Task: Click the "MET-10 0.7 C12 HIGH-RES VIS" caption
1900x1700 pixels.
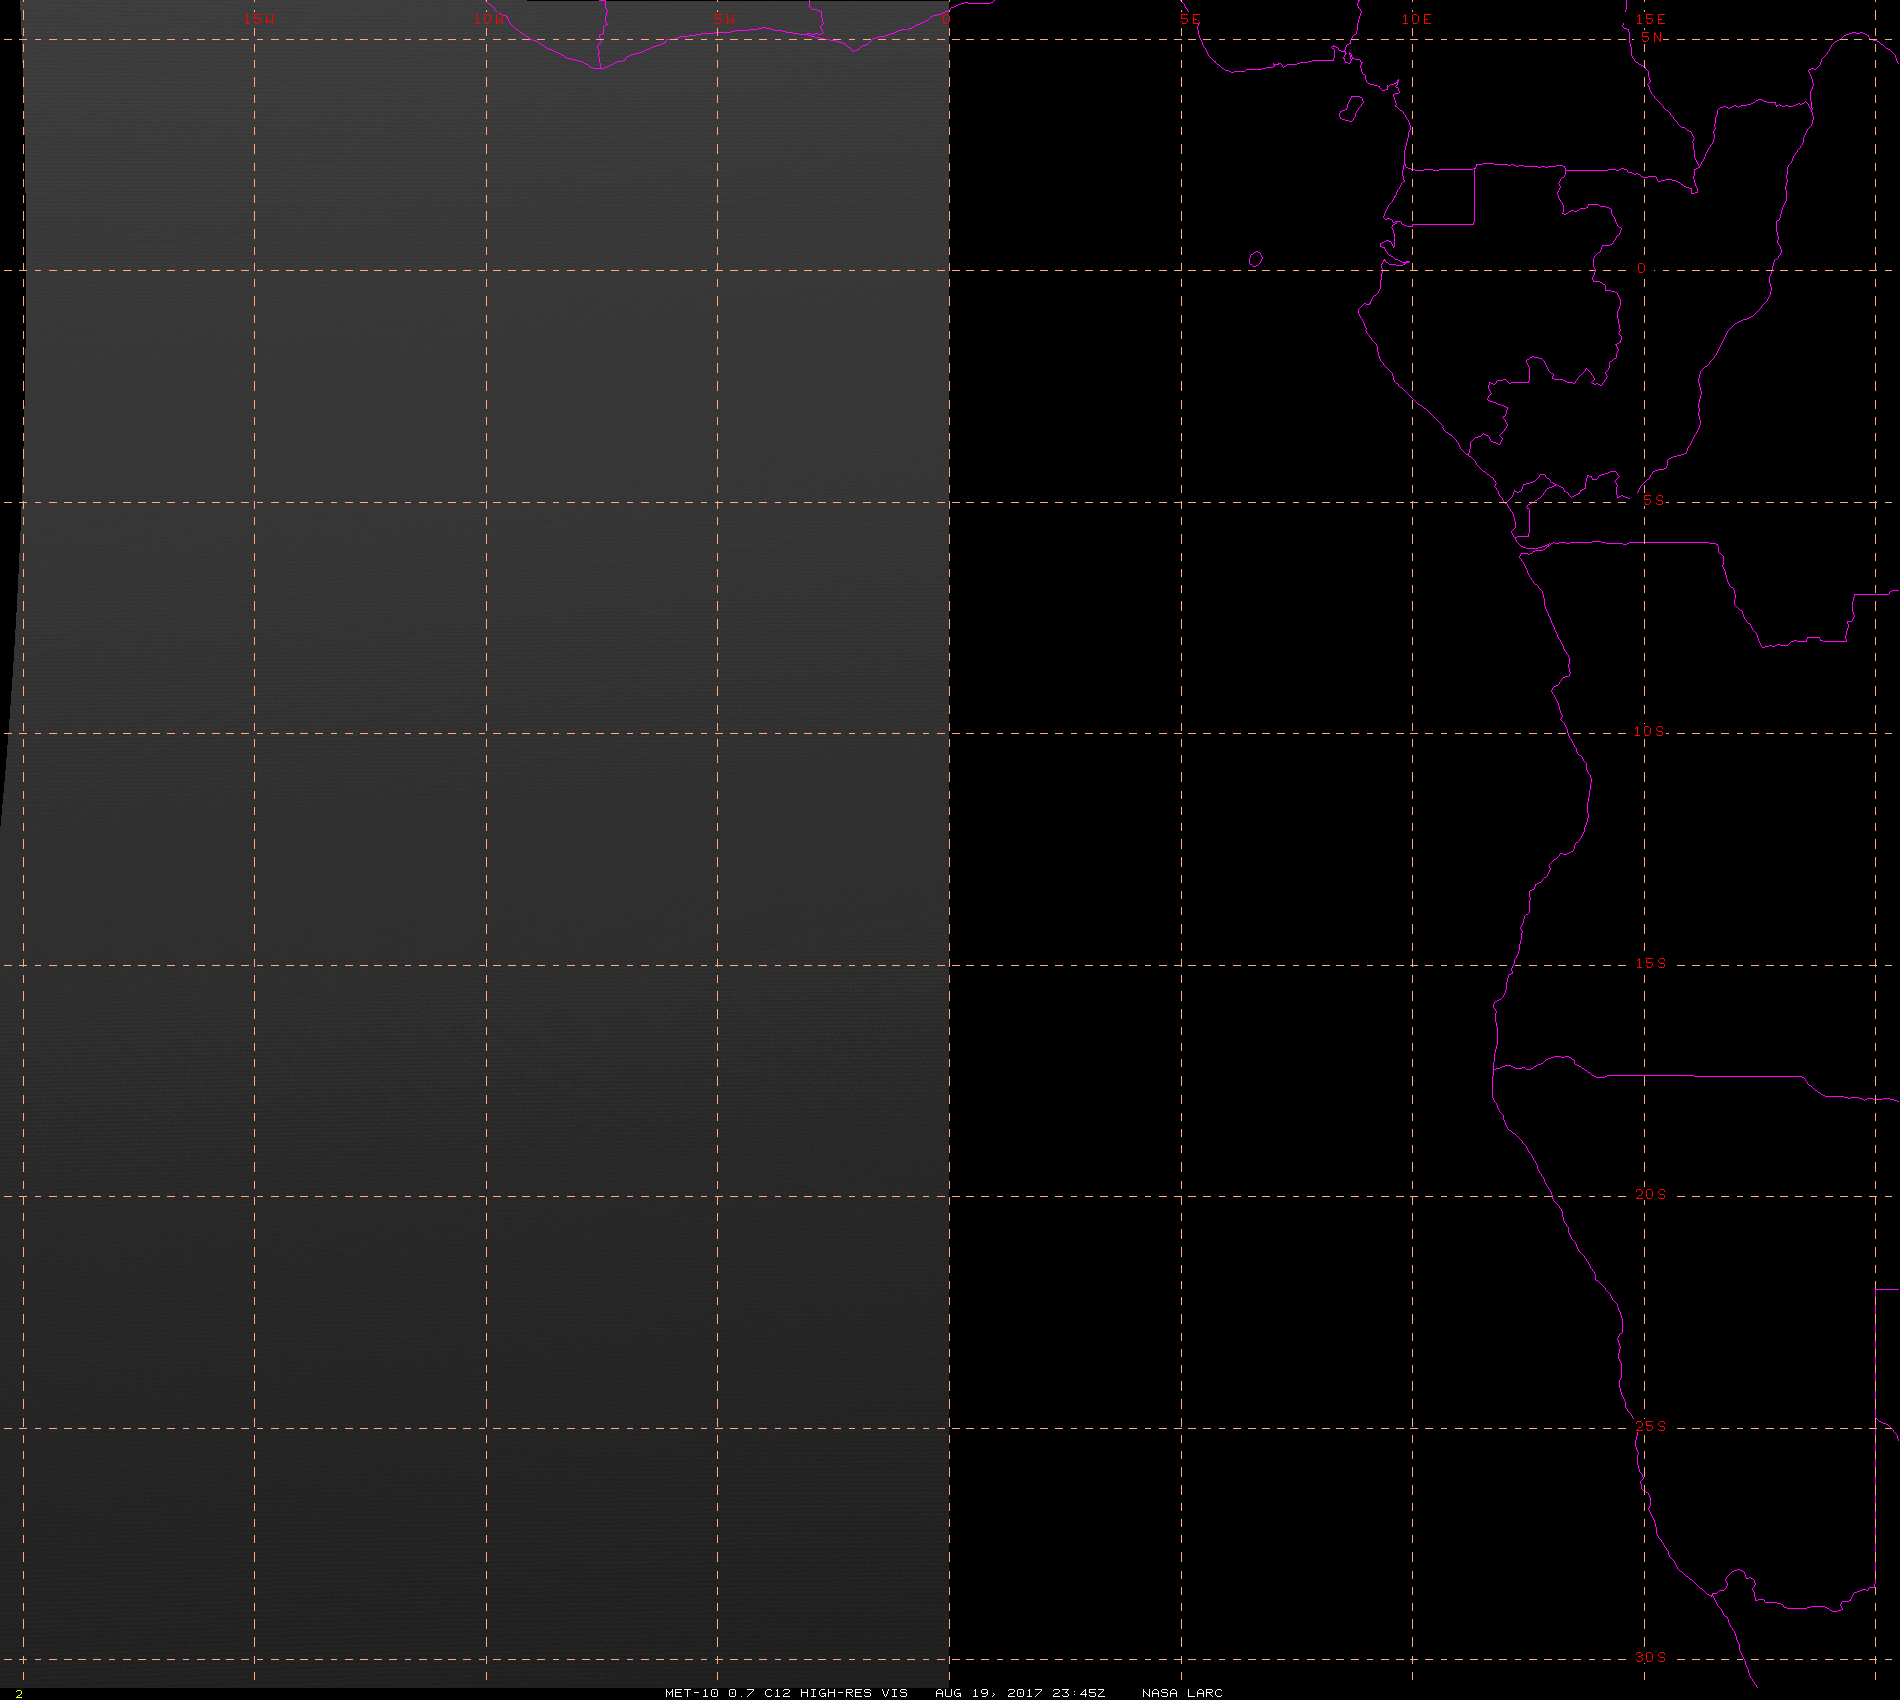Action: point(786,1693)
